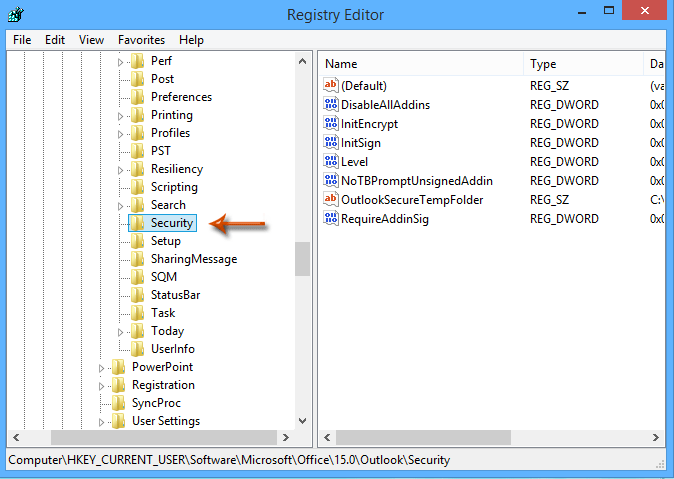This screenshot has width=674, height=479.
Task: Click the OutlookSecureTempFolder string icon
Action: click(331, 199)
